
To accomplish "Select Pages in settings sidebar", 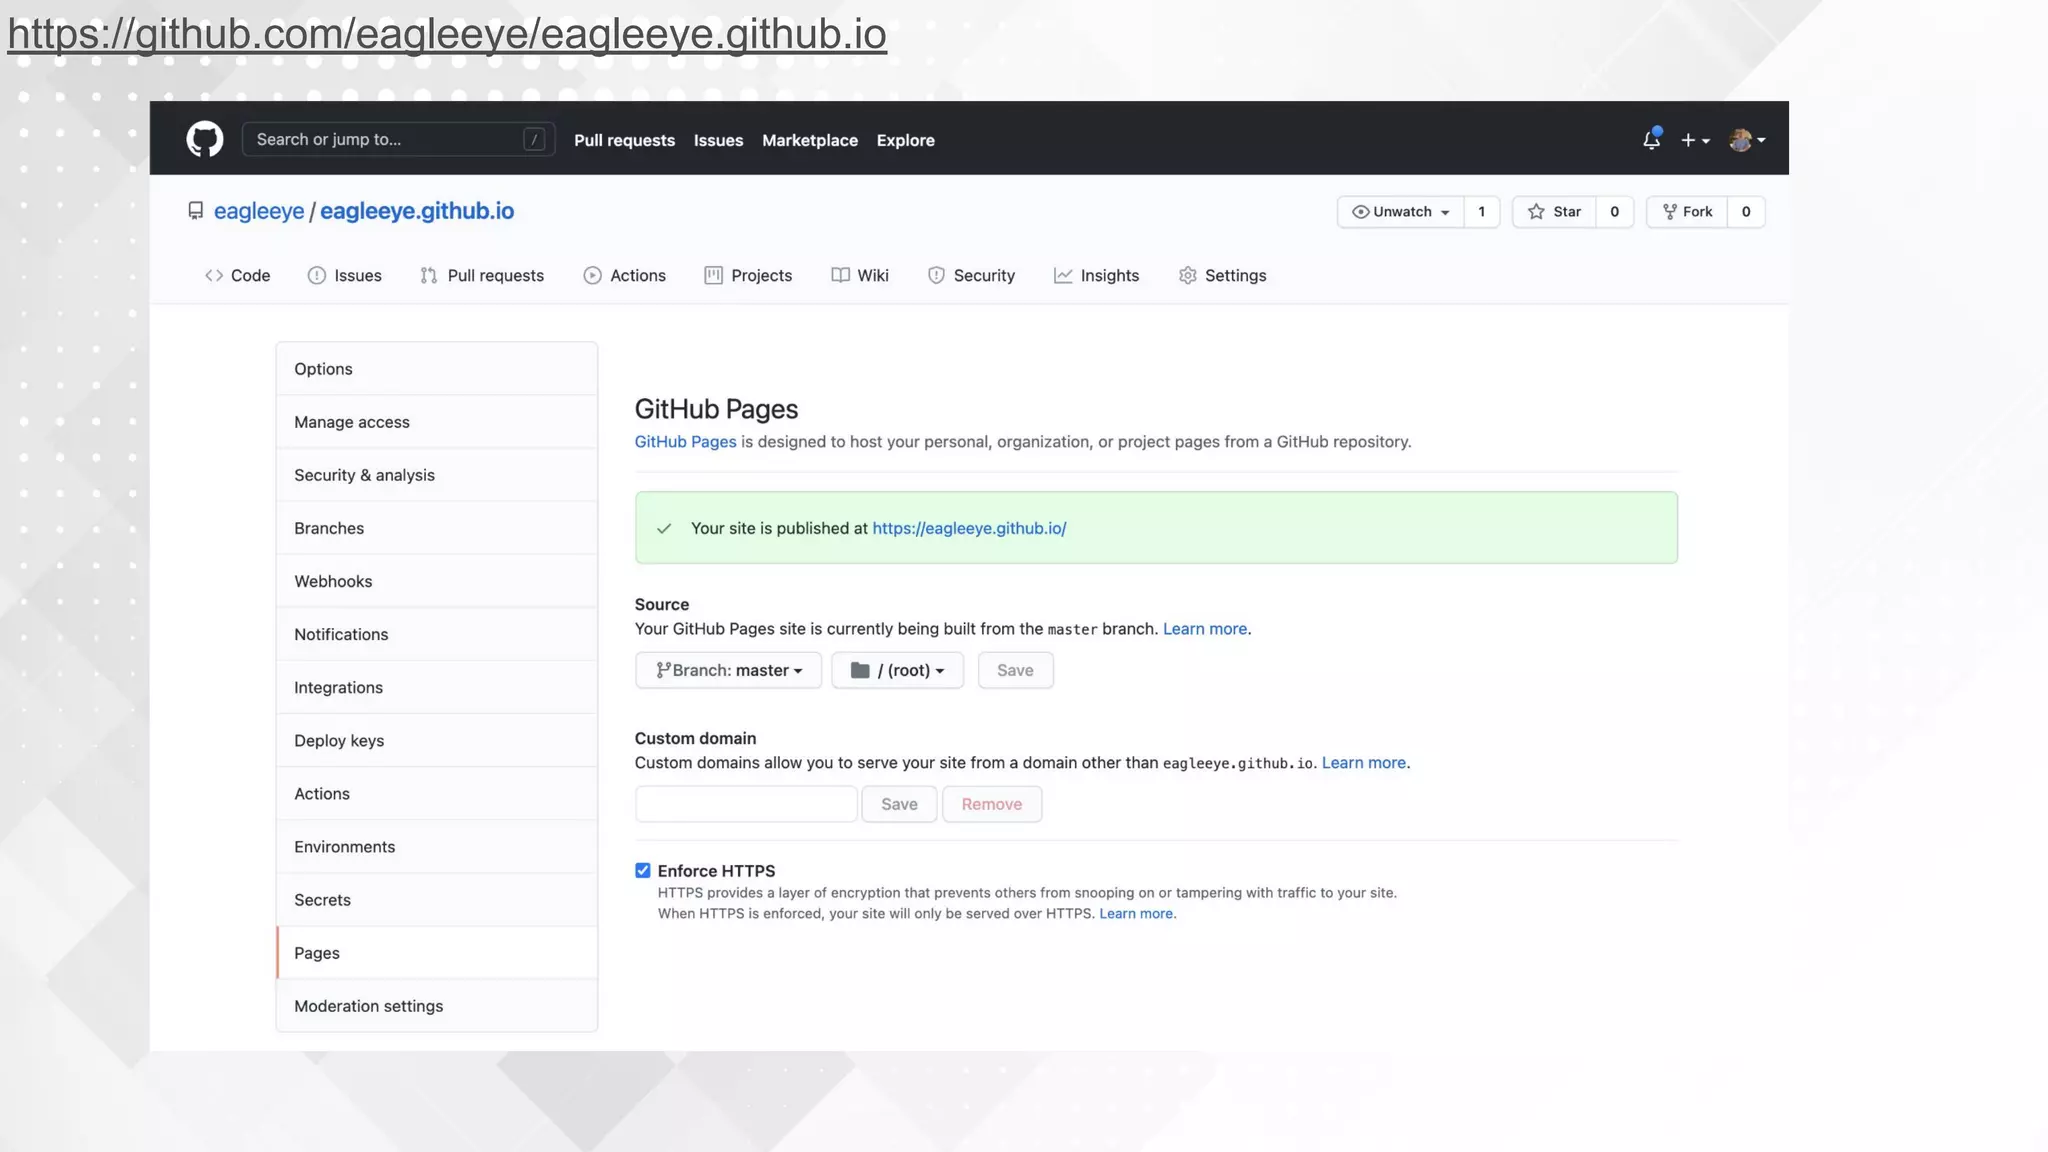I will [x=437, y=953].
